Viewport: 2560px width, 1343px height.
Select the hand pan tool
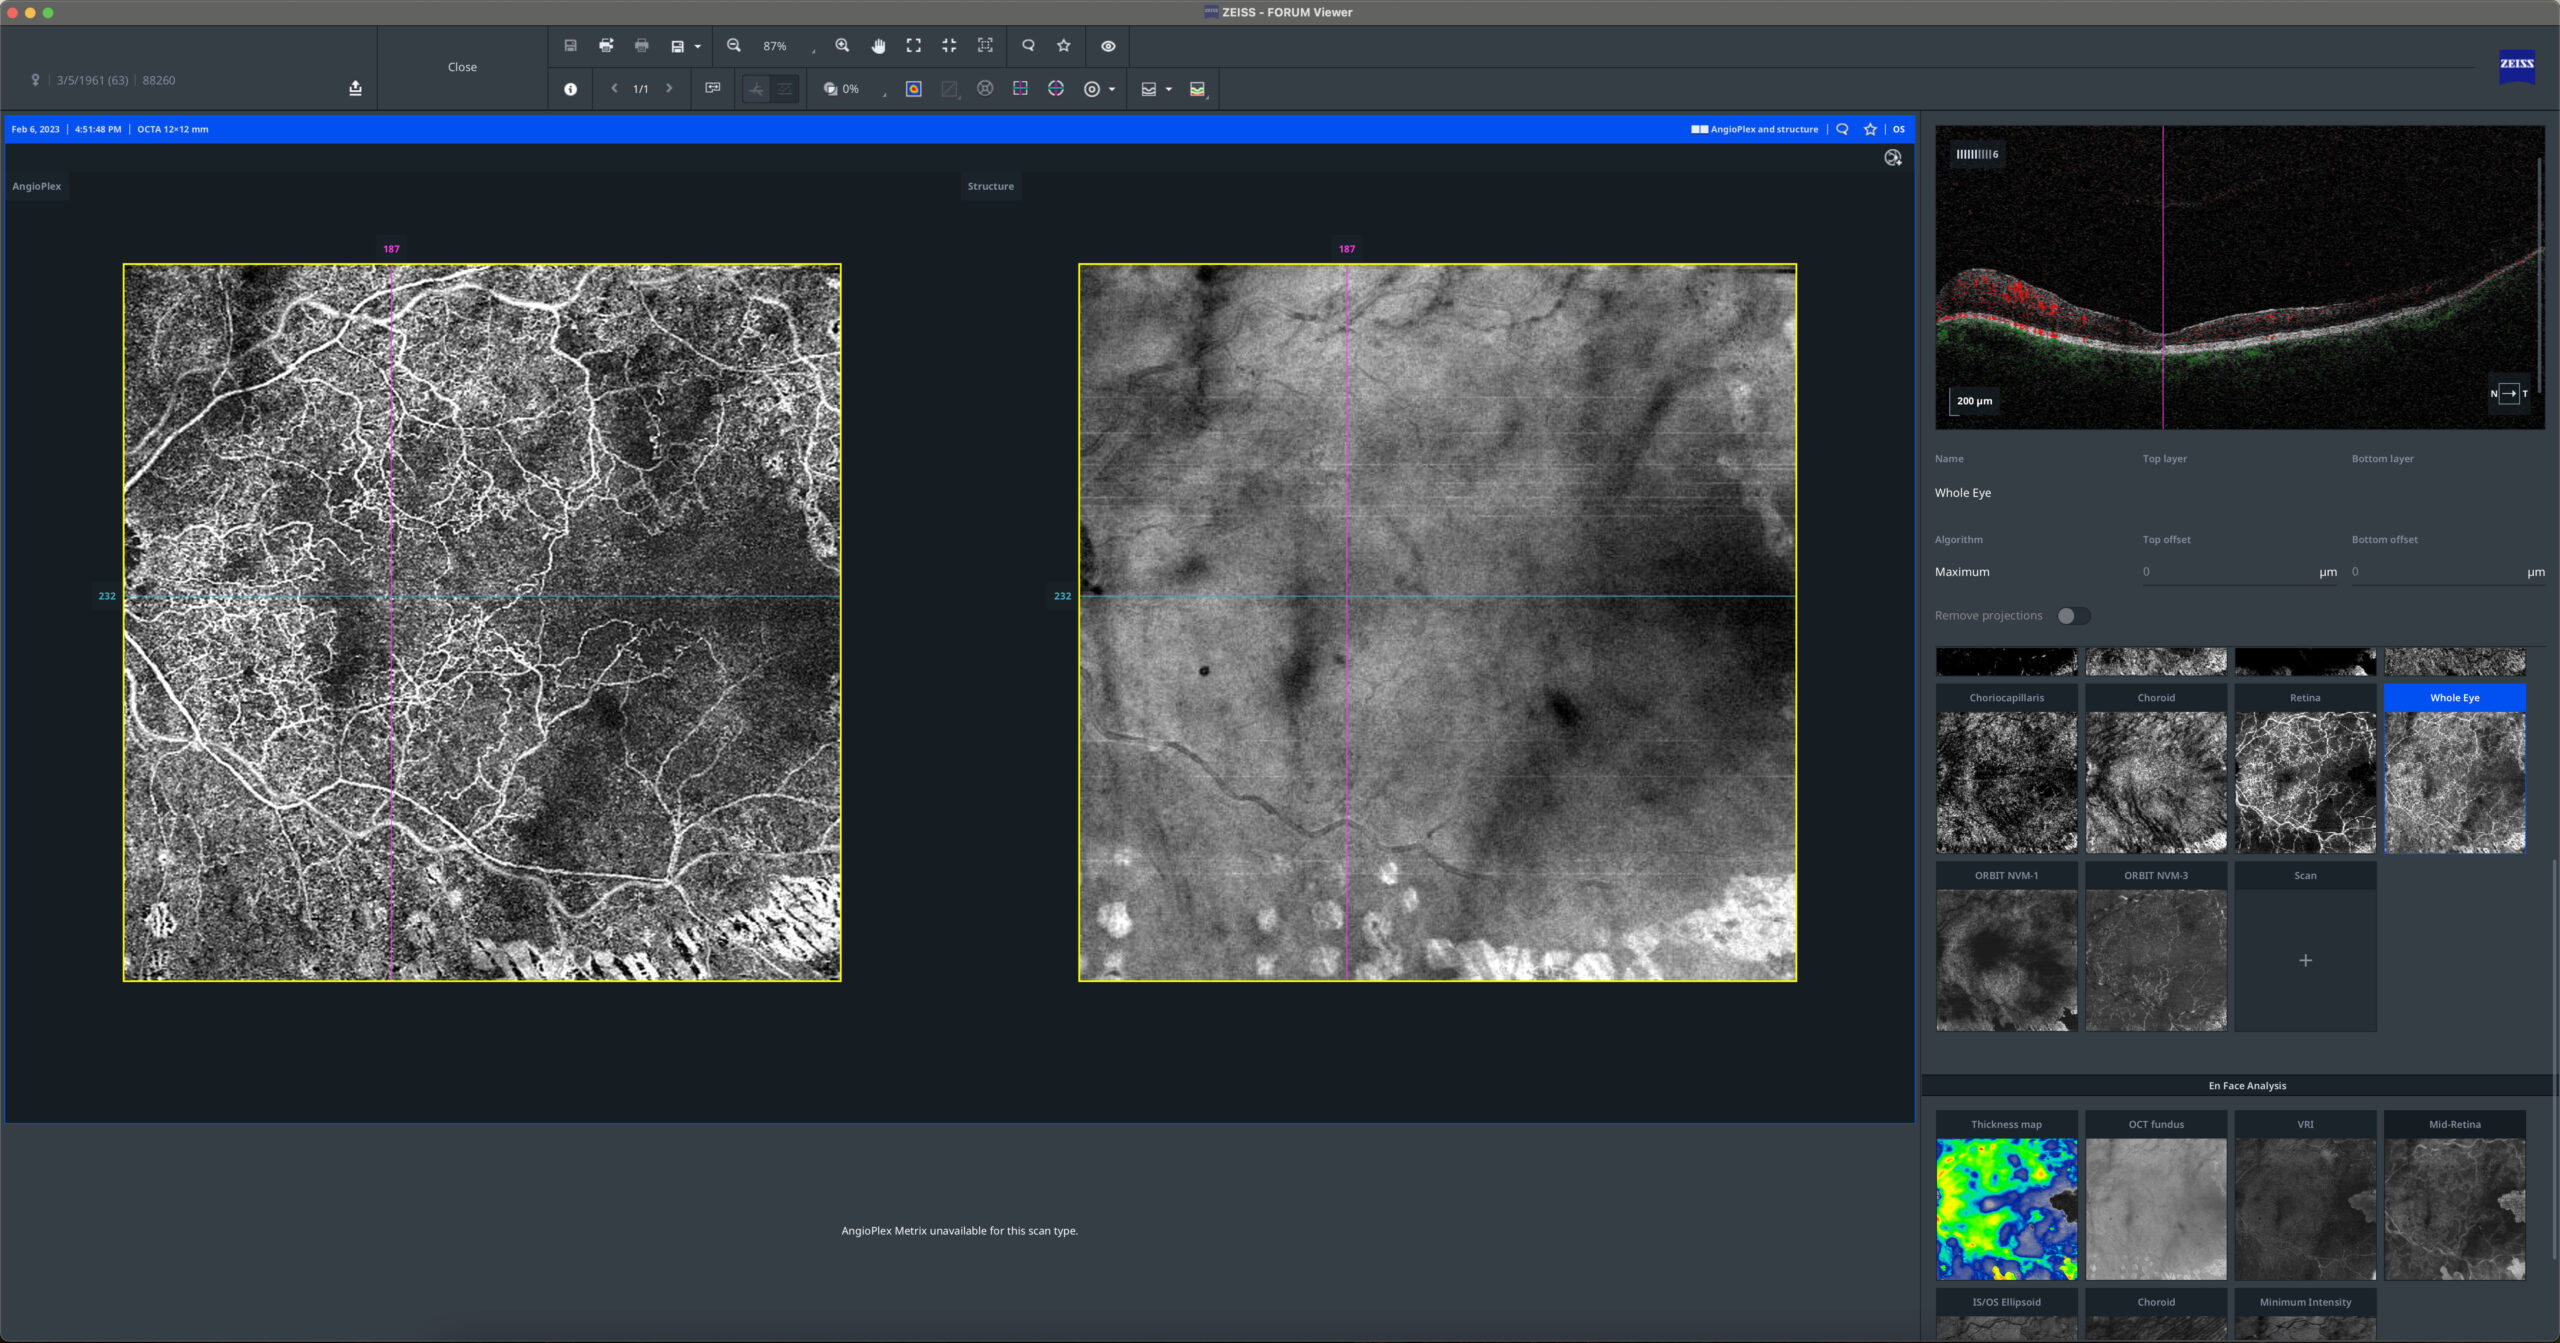(x=878, y=46)
